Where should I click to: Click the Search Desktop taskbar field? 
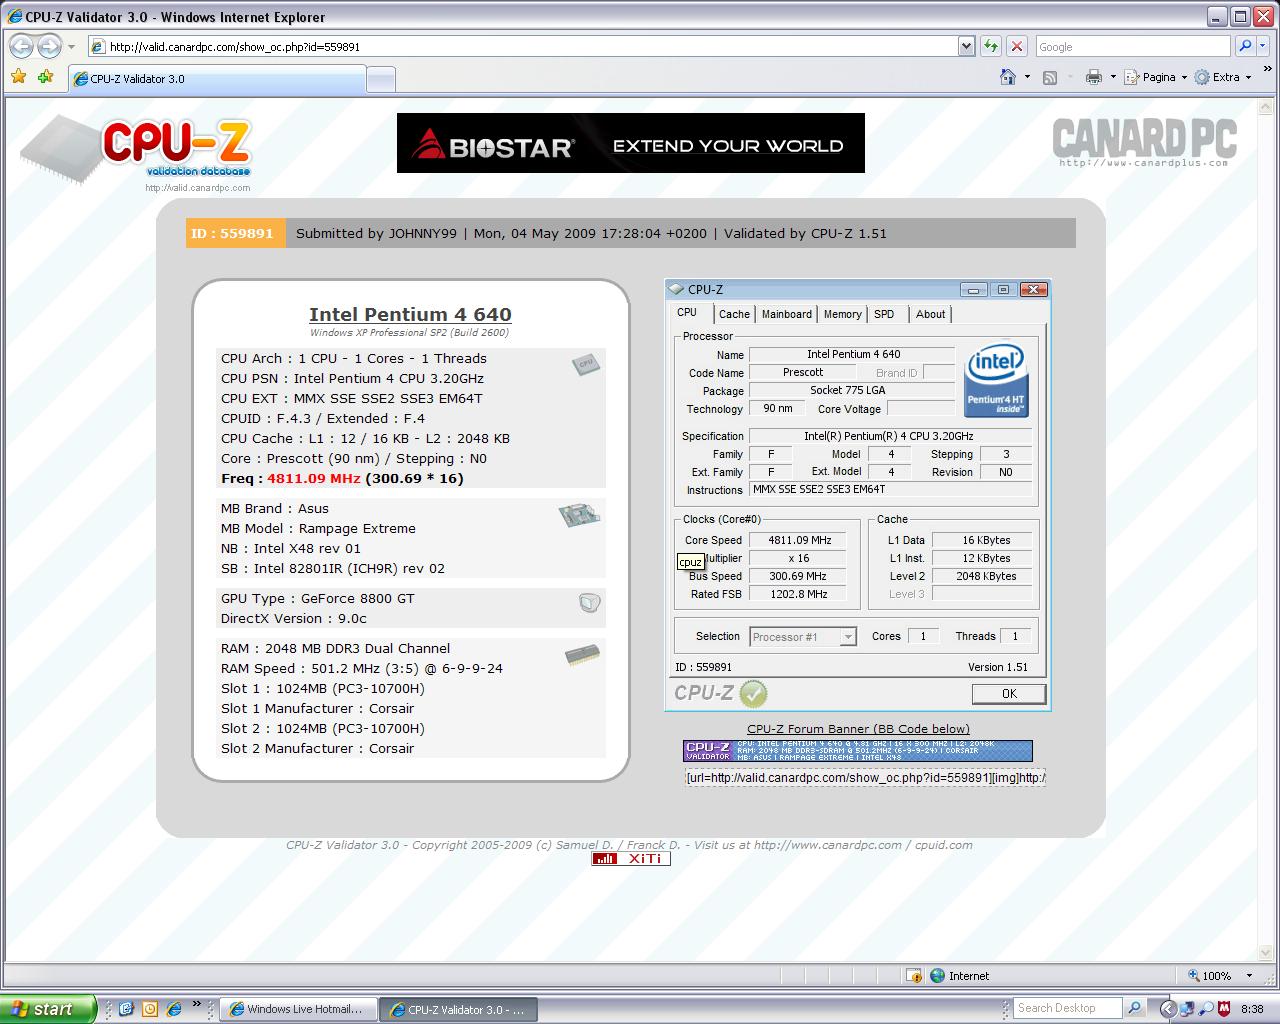pyautogui.click(x=1067, y=1008)
